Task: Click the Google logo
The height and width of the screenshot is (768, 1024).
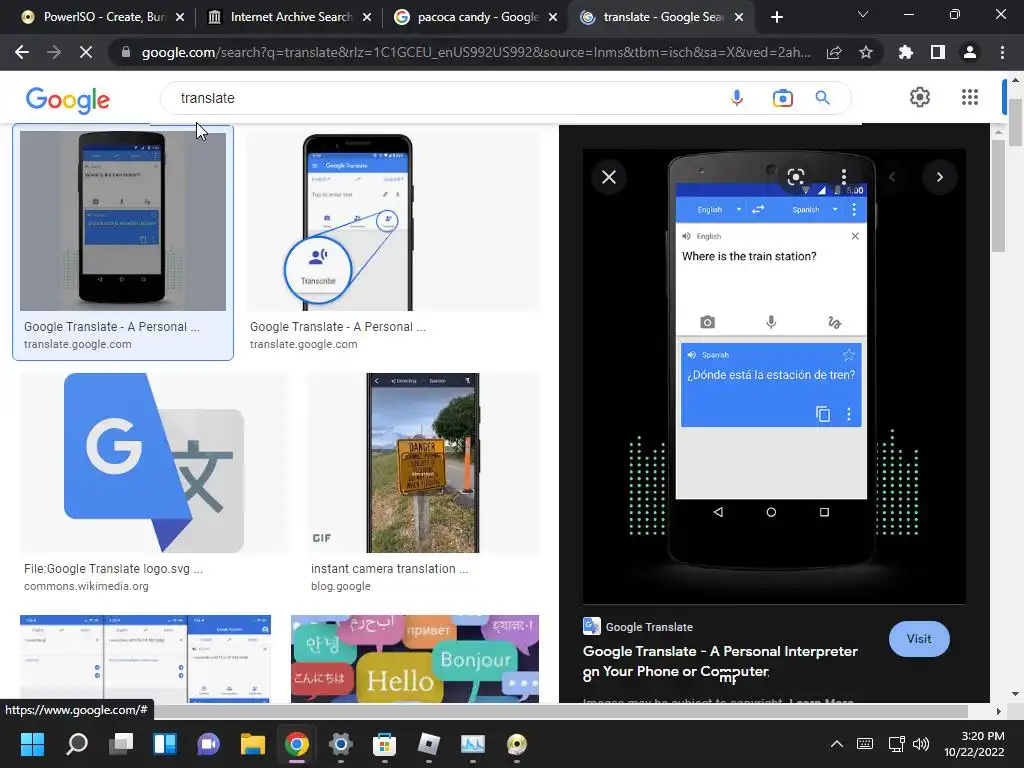Action: [68, 99]
